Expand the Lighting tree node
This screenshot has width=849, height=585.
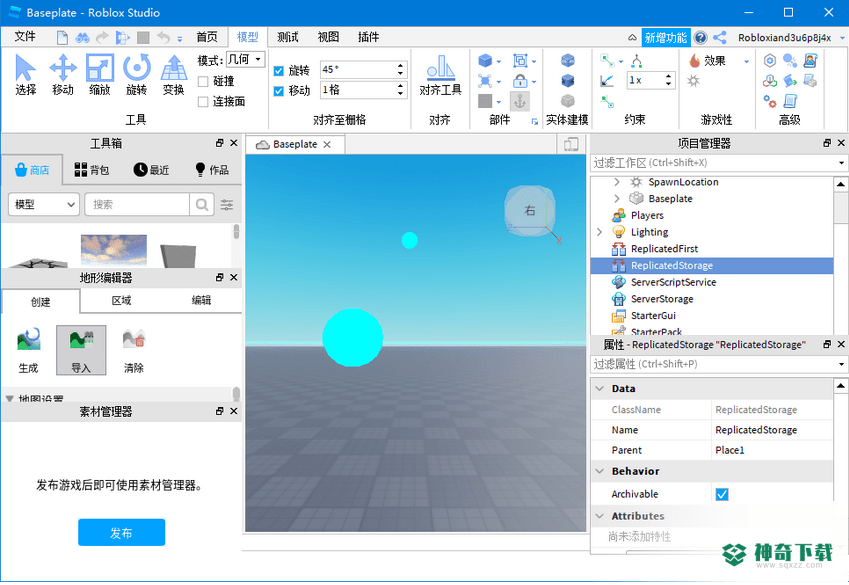coord(599,232)
